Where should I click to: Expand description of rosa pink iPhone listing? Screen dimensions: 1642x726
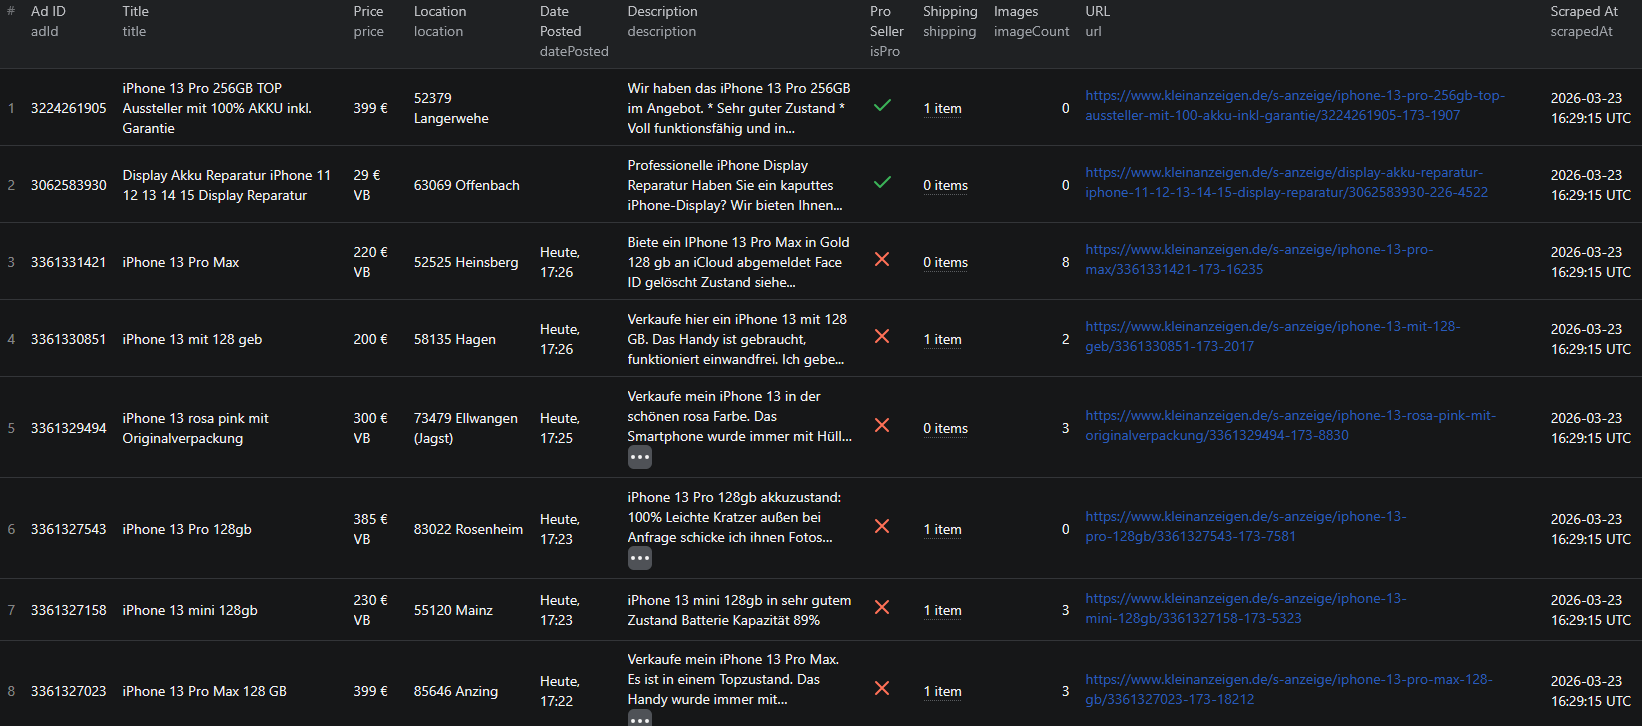pos(640,458)
